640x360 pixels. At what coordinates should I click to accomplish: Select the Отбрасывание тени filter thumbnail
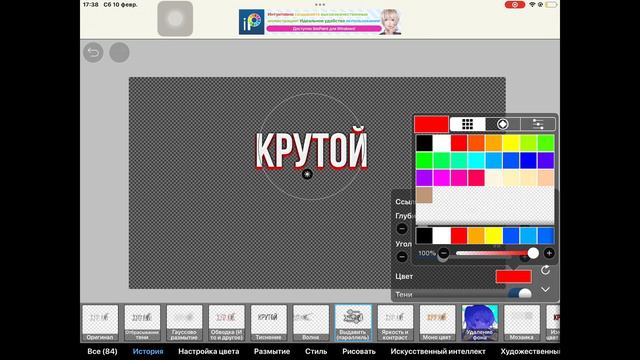click(142, 323)
